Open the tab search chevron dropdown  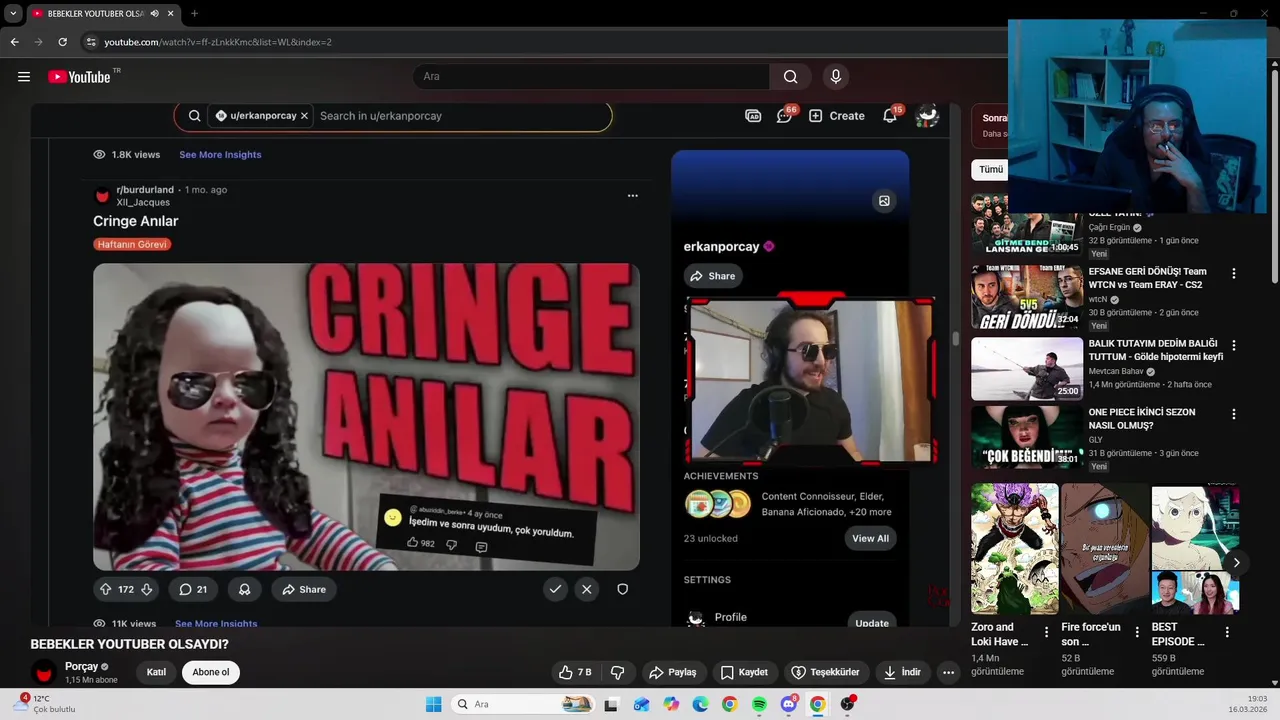pyautogui.click(x=13, y=14)
